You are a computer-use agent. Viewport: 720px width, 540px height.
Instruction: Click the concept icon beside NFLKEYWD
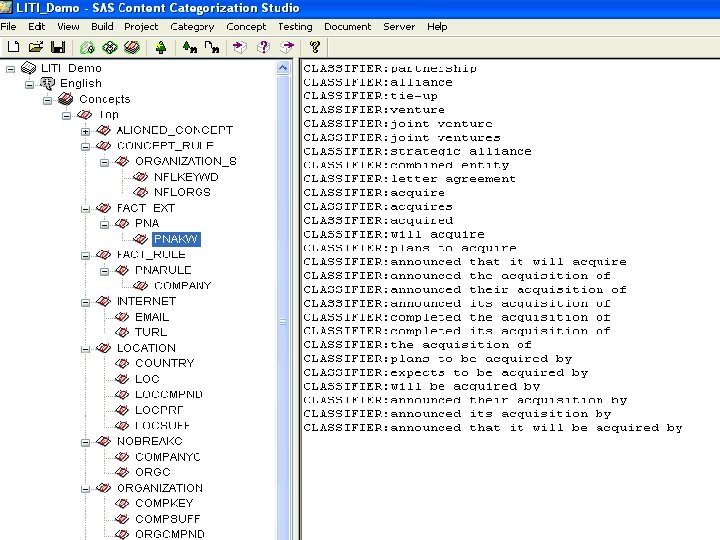point(141,177)
